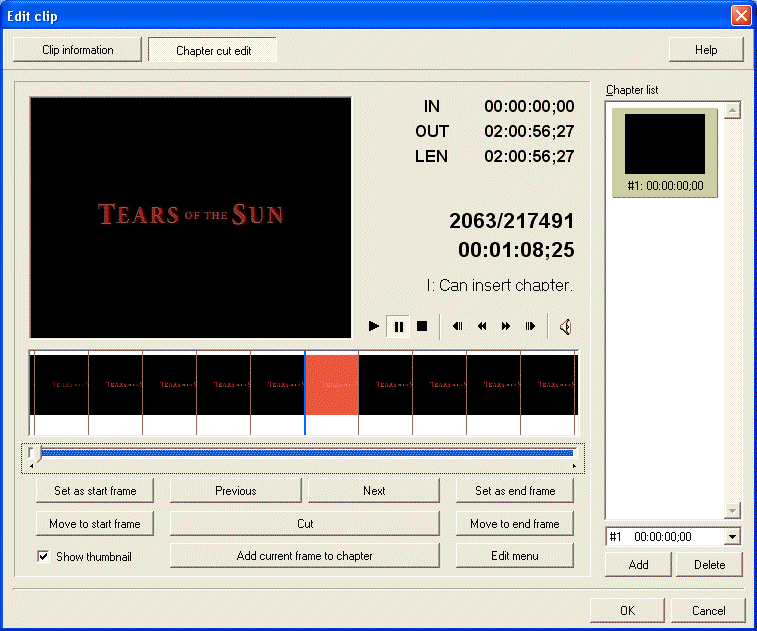Viewport: 757px width, 631px height.
Task: Toggle the speaker audio icon
Action: coord(565,327)
